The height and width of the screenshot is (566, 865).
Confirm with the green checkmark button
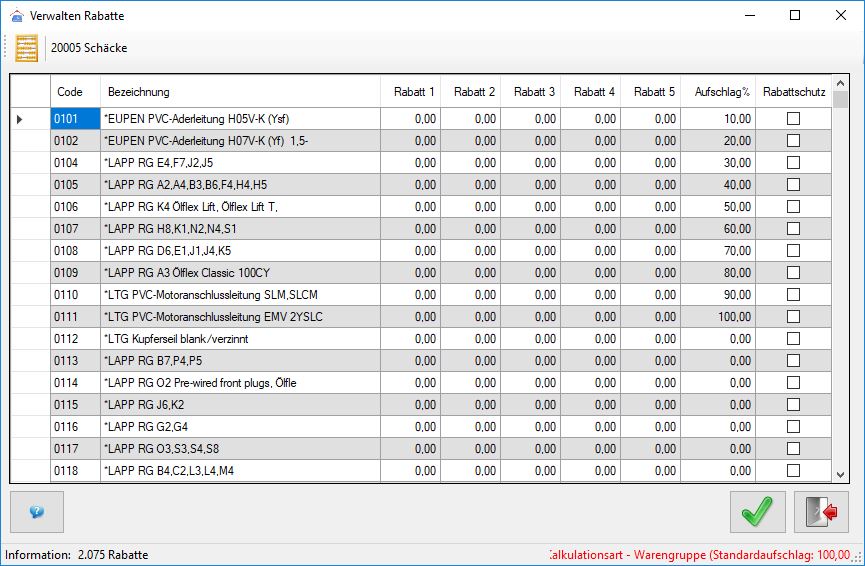757,512
